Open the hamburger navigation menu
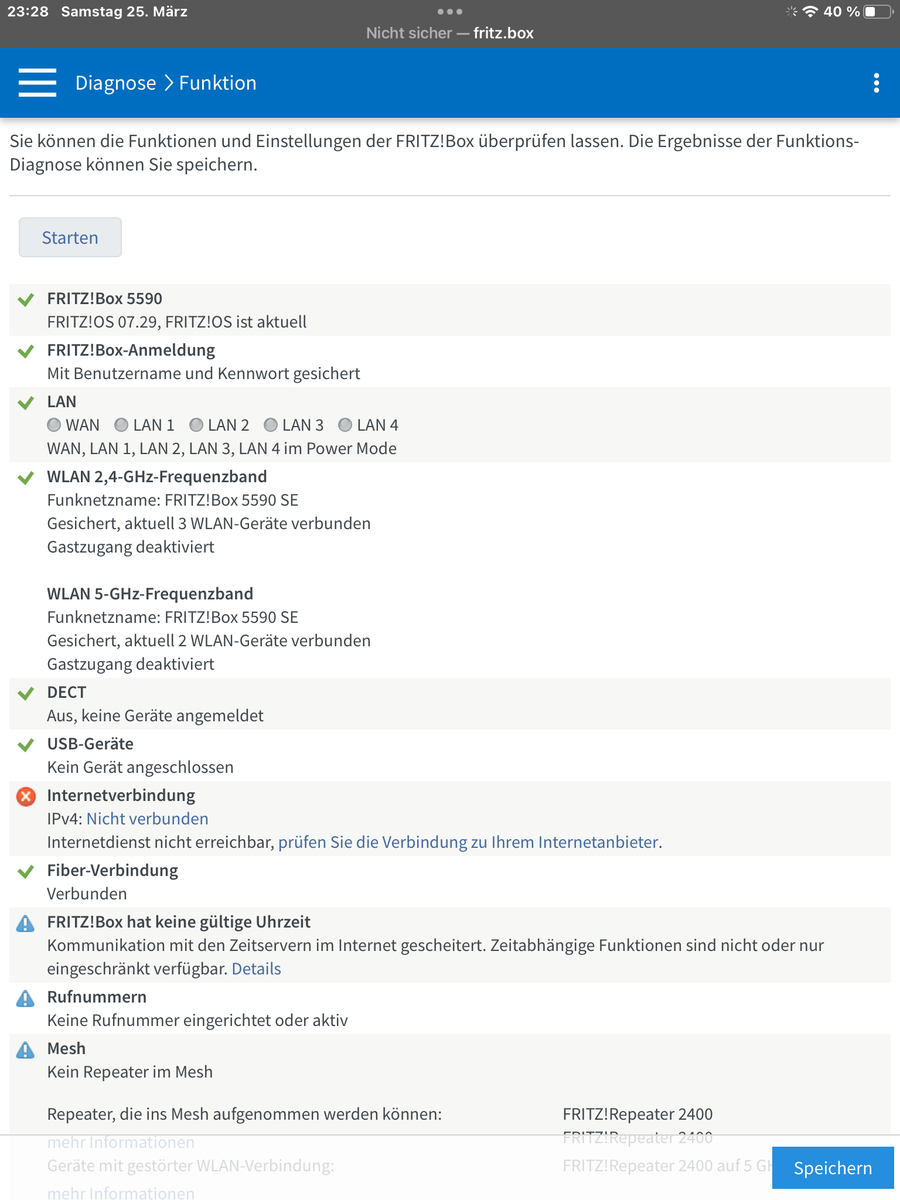Viewport: 900px width, 1200px height. point(37,83)
